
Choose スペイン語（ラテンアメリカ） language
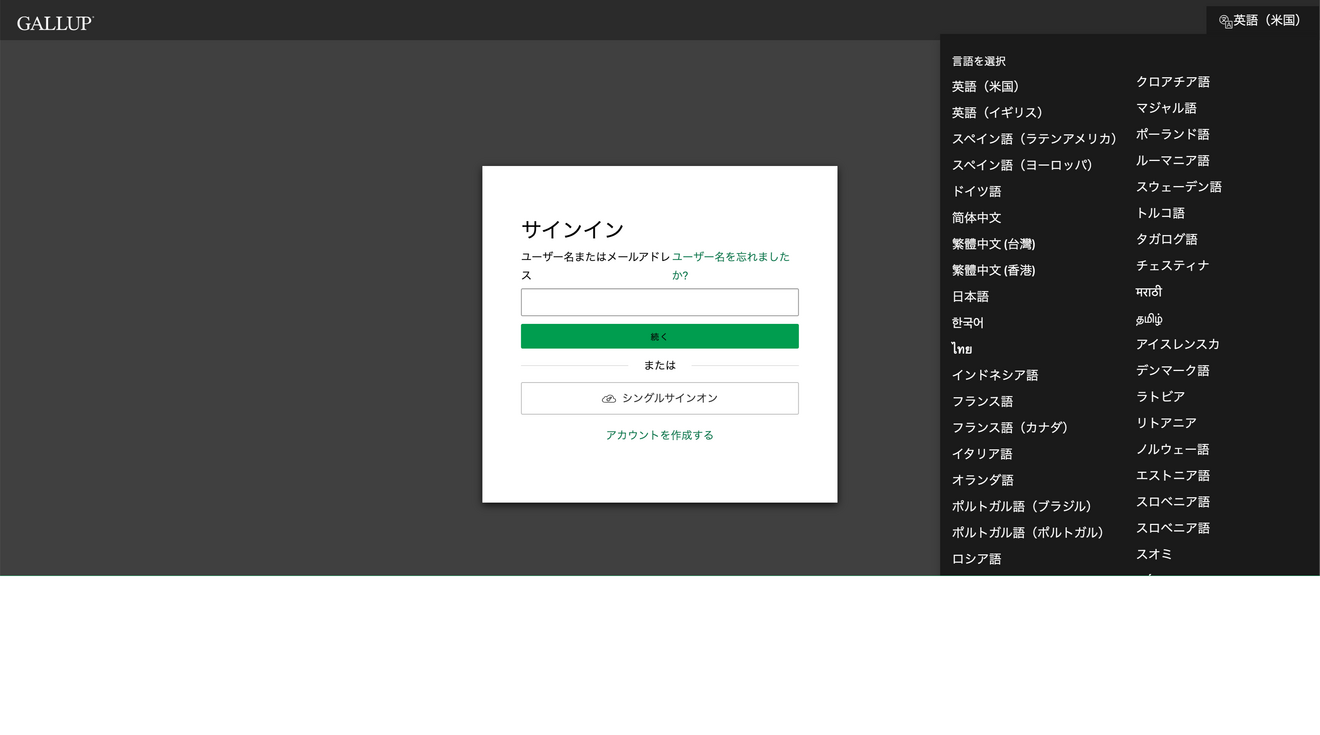(x=1035, y=139)
